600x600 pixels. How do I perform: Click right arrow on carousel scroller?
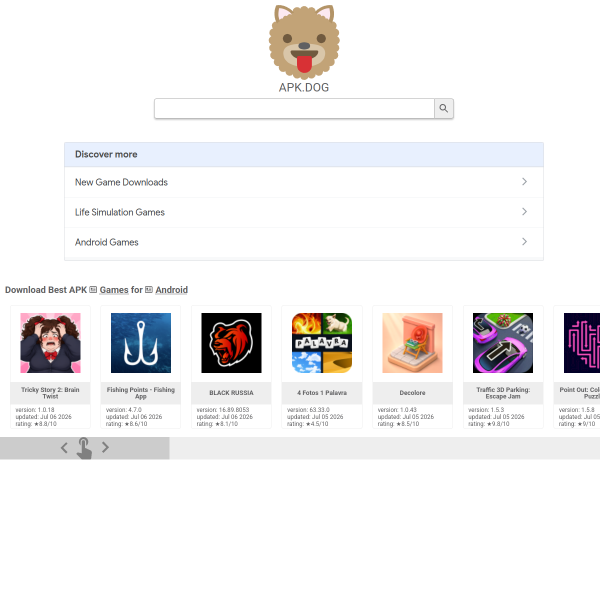click(105, 447)
